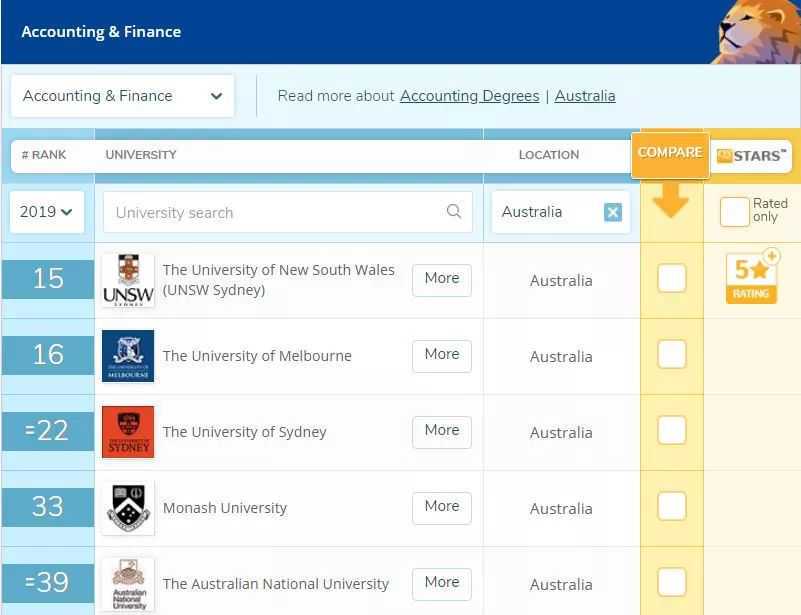Click the COMPARE tab header
The width and height of the screenshot is (801, 615).
click(x=670, y=153)
